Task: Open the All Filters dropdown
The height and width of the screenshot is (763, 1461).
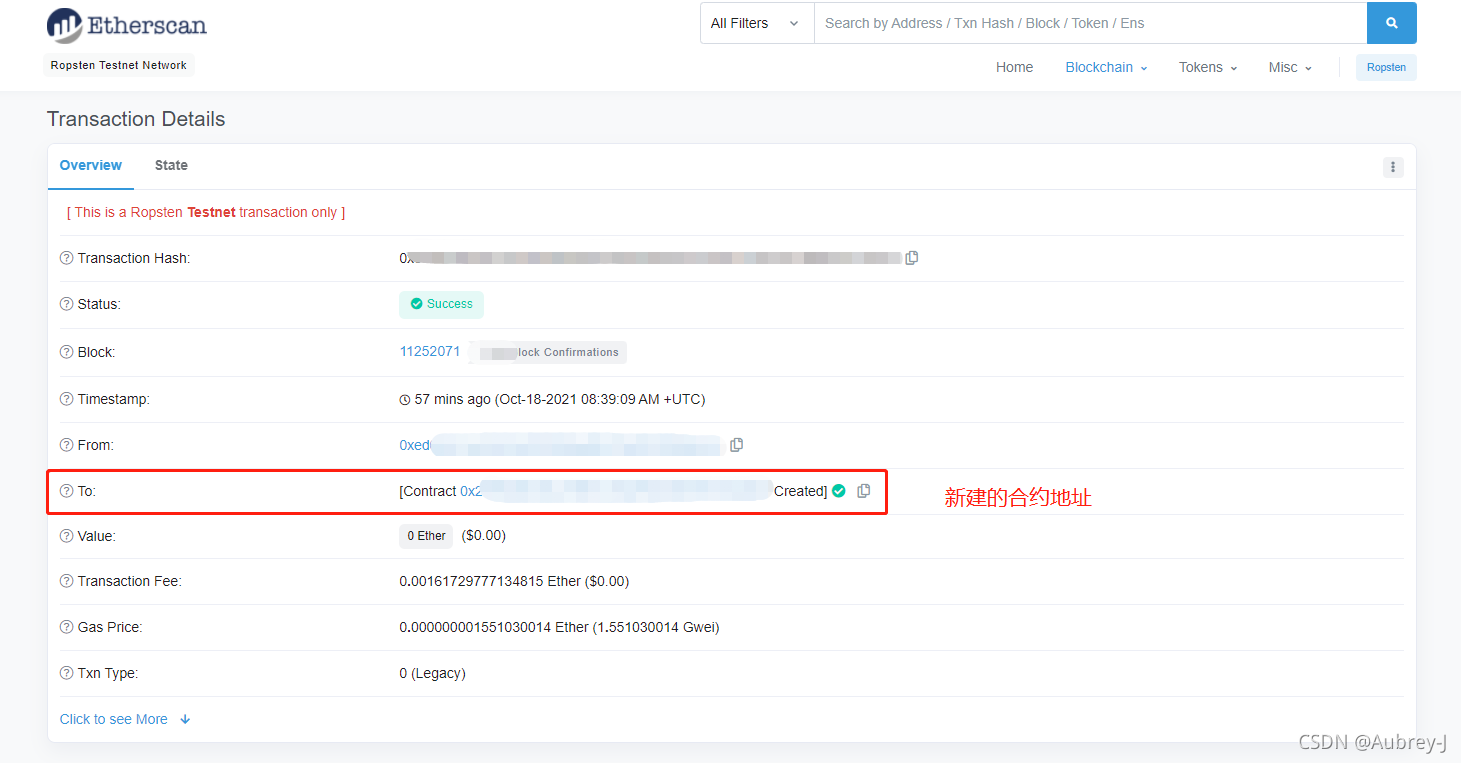Action: [x=757, y=23]
